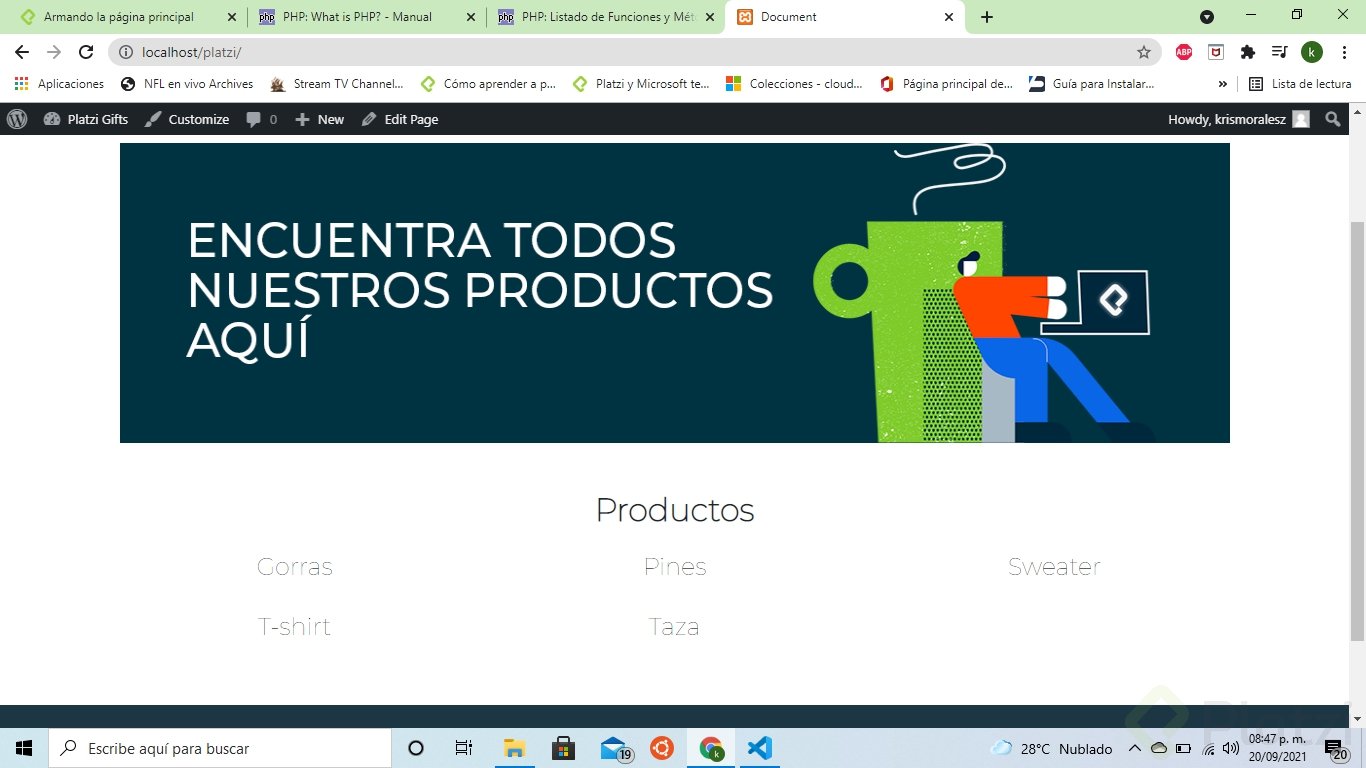Open the Aplicaciones bookmarks shortcut
Image resolution: width=1366 pixels, height=768 pixels.
point(59,84)
